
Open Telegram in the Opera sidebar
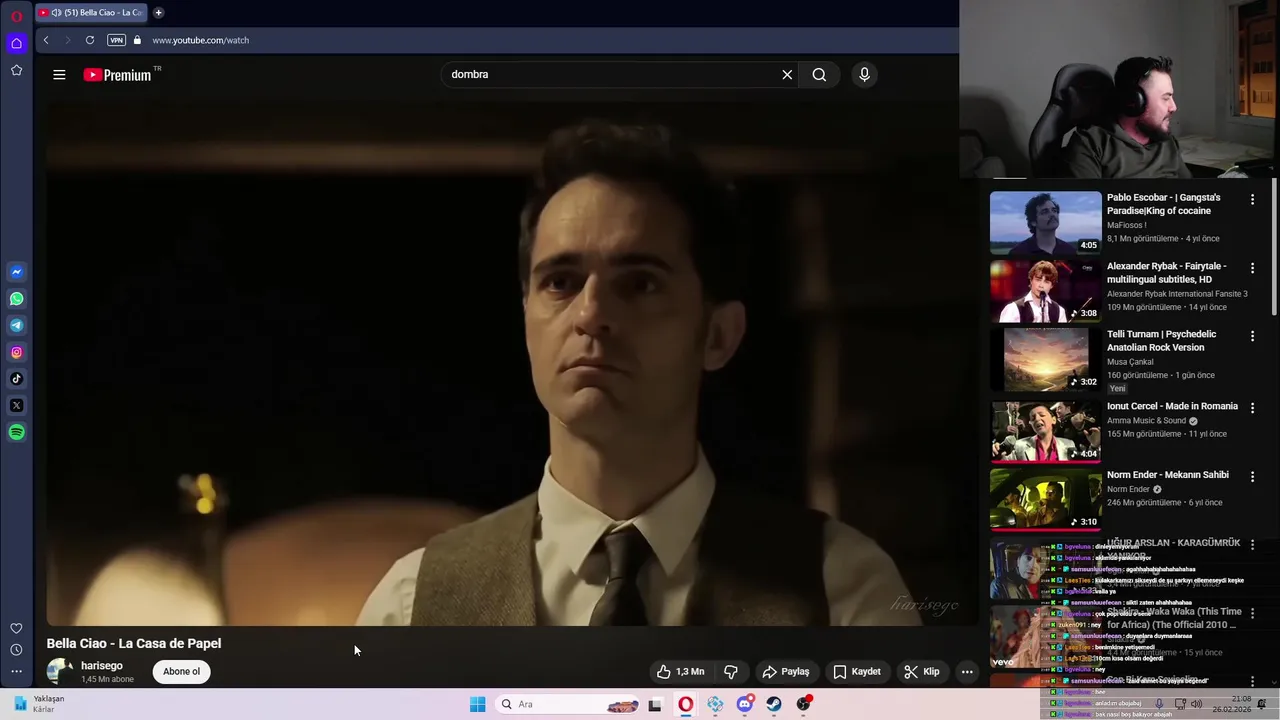[16, 325]
